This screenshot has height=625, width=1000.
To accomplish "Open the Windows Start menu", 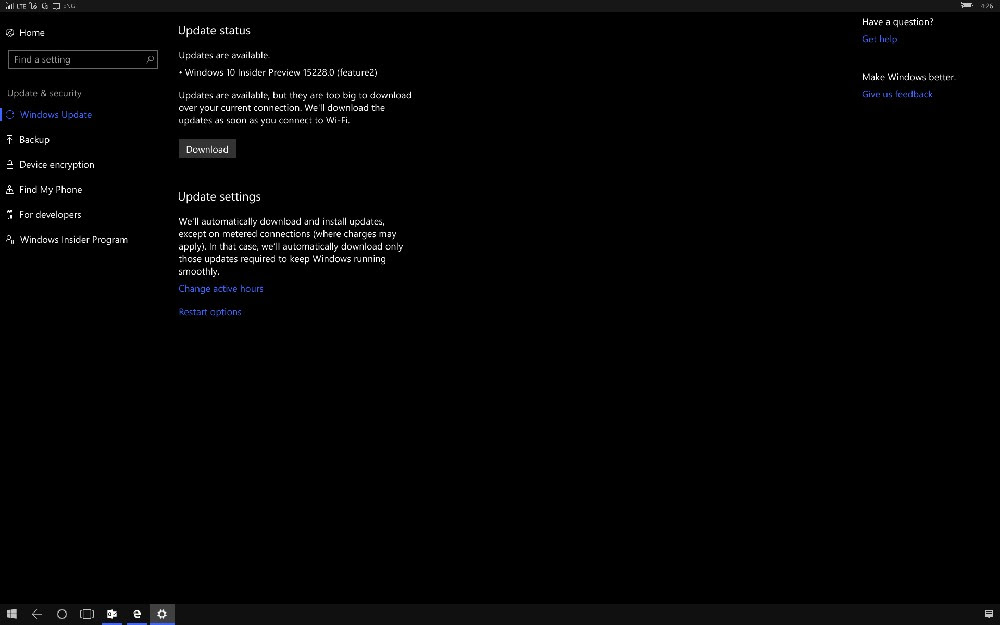I will pyautogui.click(x=12, y=614).
